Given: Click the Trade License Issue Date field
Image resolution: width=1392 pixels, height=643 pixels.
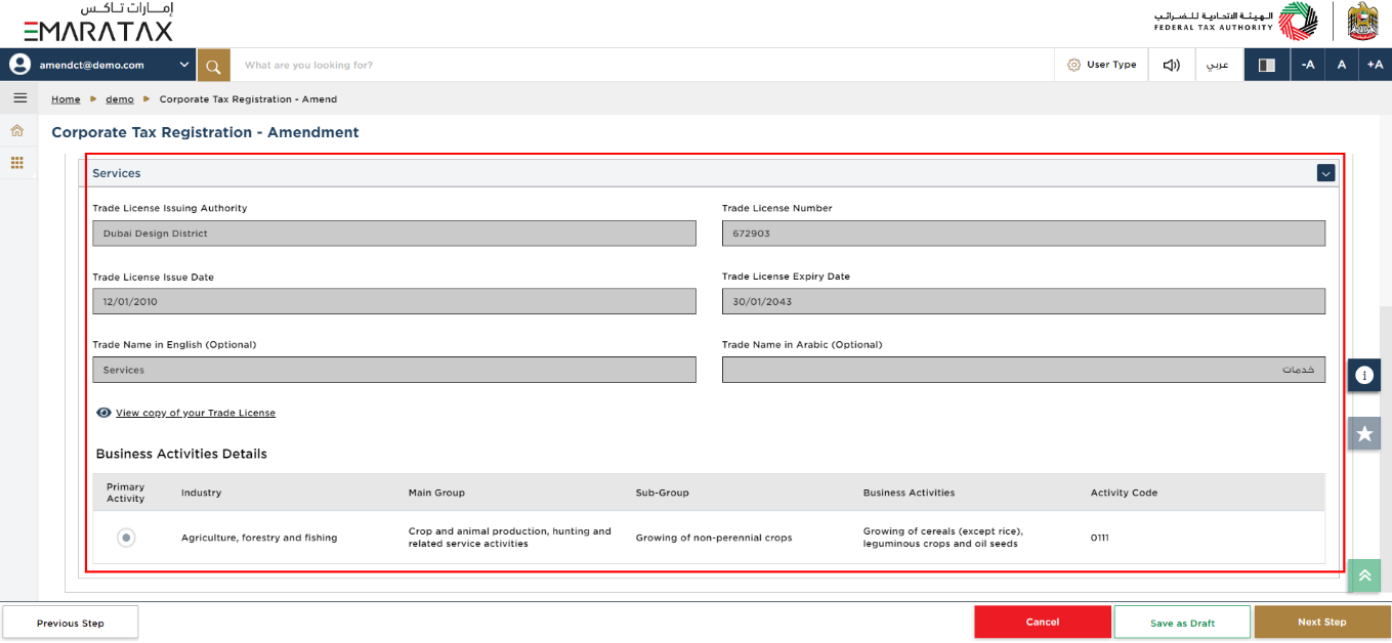Looking at the screenshot, I should point(394,301).
